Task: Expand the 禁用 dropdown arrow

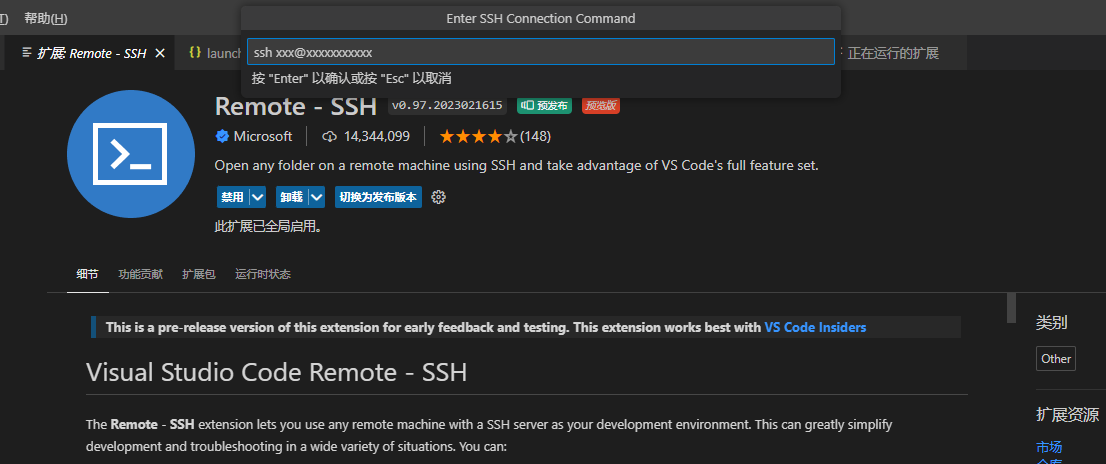Action: click(257, 197)
